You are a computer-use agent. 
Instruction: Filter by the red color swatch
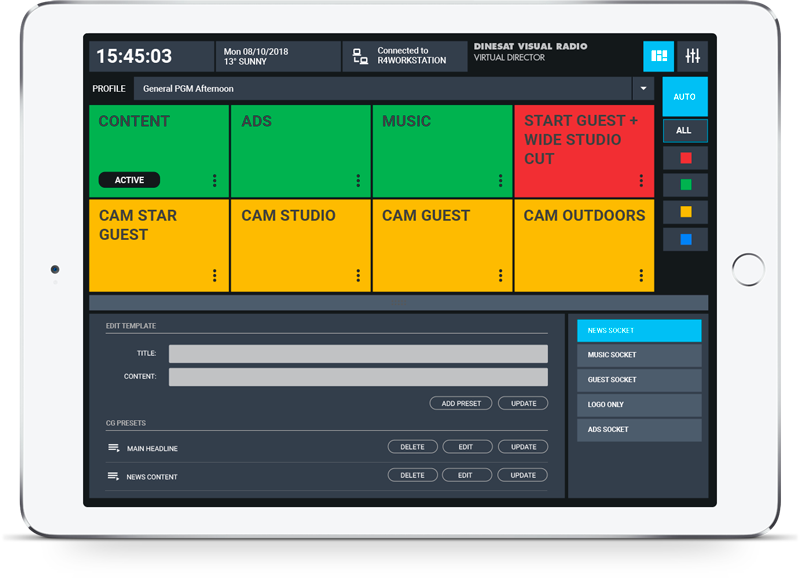click(685, 158)
